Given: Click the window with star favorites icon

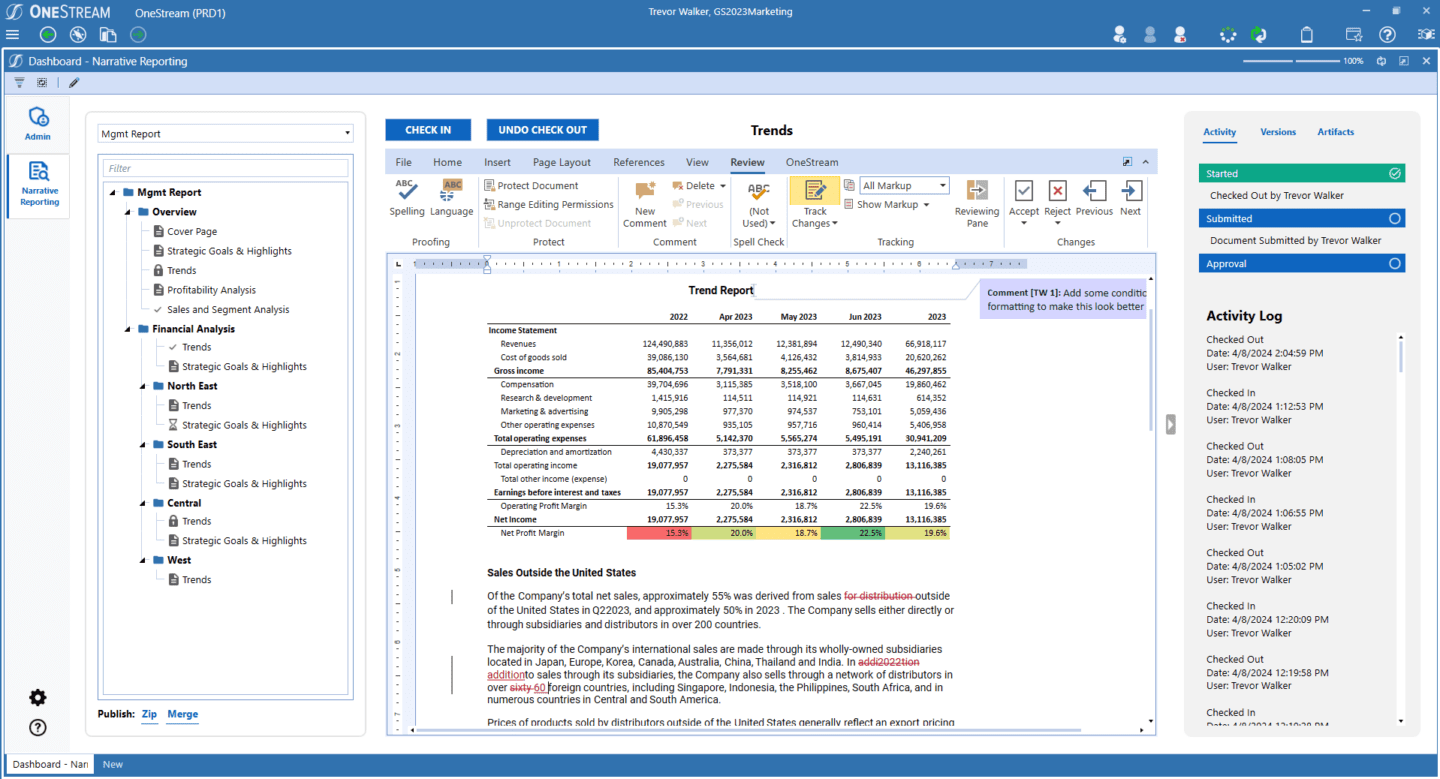Looking at the screenshot, I should click(1354, 35).
